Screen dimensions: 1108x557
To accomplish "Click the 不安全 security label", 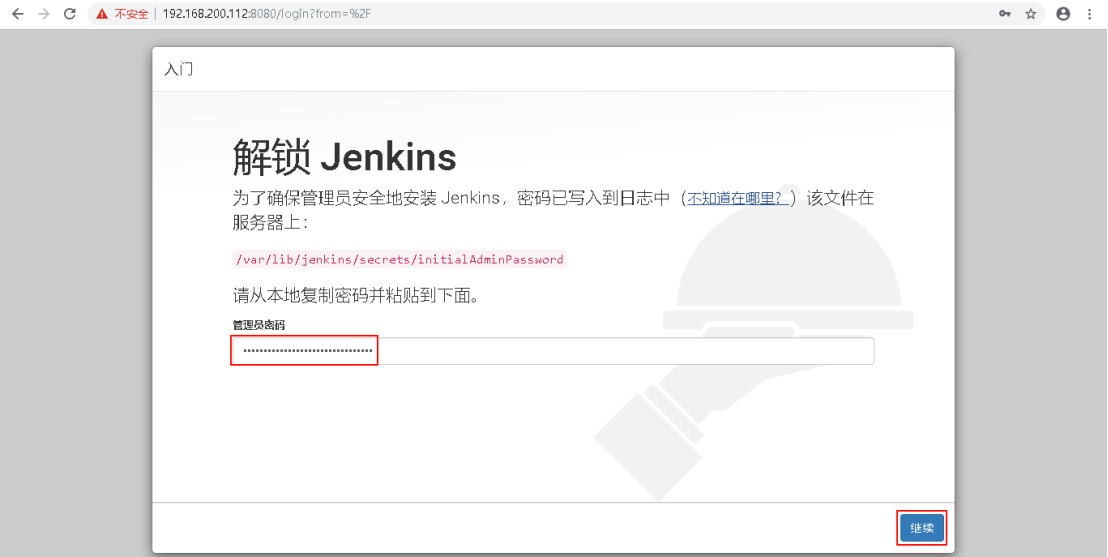I will click(131, 13).
